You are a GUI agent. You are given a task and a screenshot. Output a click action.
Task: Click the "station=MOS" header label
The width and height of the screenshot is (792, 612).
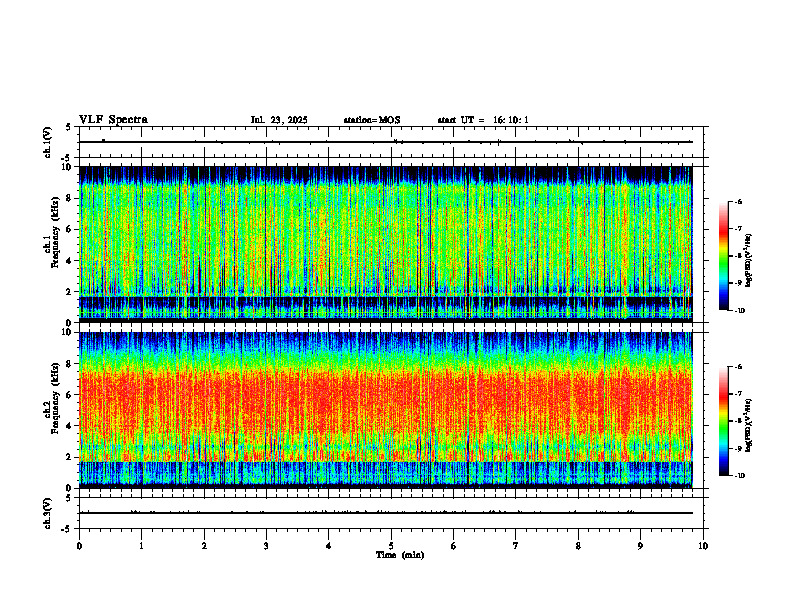coord(372,120)
